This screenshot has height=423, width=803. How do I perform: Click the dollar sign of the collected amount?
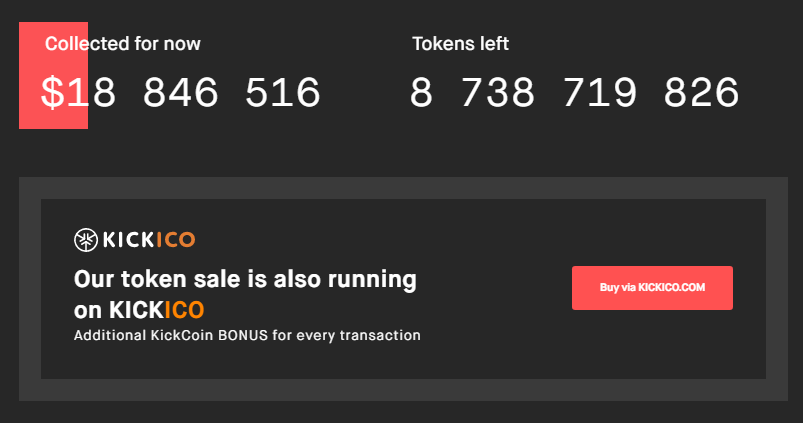click(x=53, y=92)
